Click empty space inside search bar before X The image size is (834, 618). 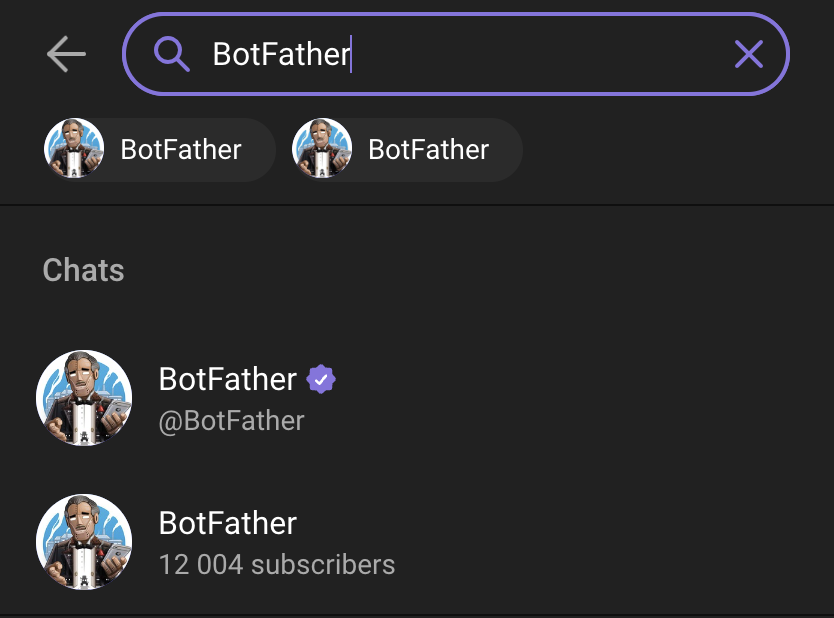pos(550,54)
